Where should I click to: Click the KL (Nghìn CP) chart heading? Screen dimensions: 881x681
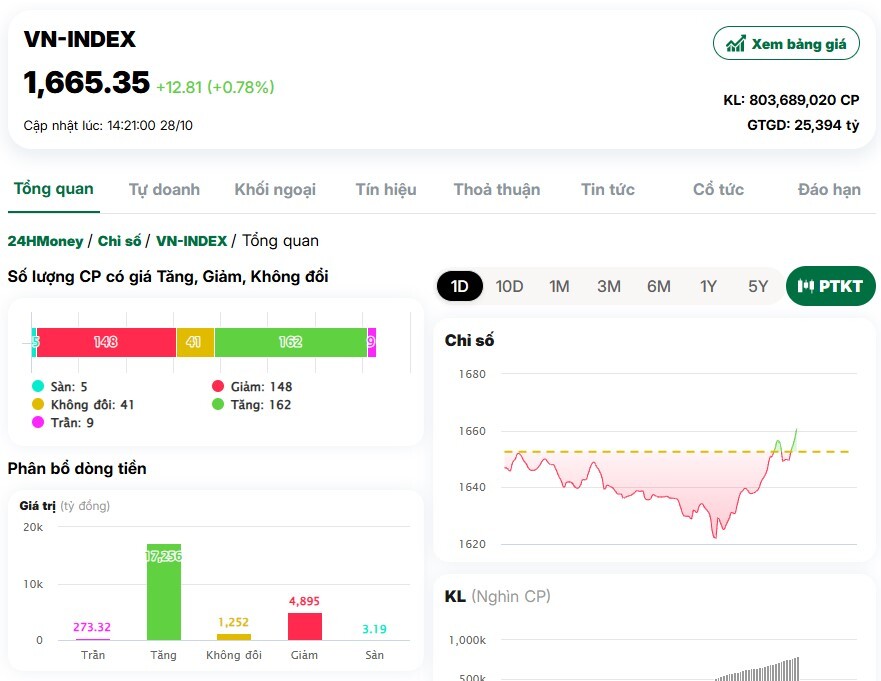point(497,596)
